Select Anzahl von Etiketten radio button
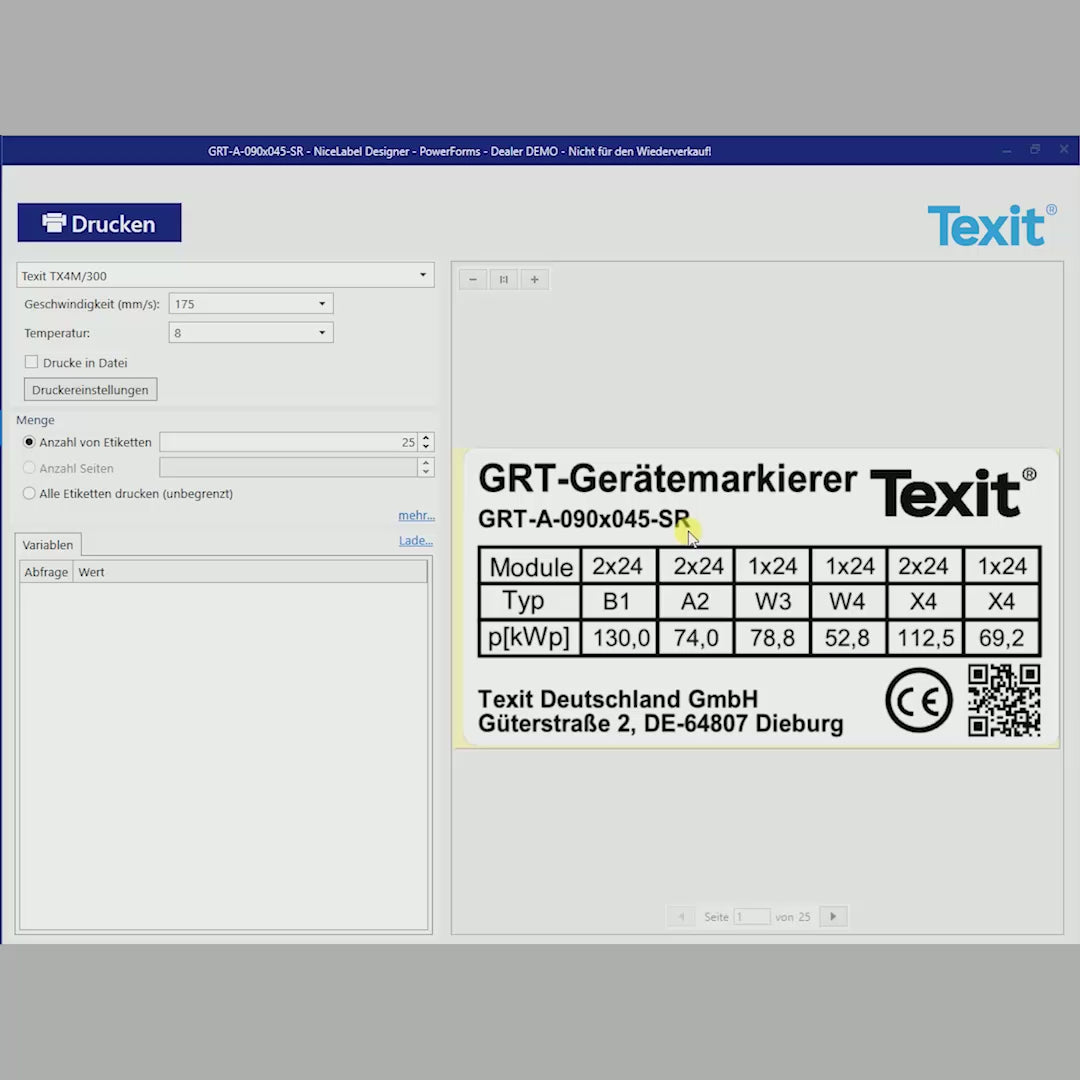 click(29, 442)
